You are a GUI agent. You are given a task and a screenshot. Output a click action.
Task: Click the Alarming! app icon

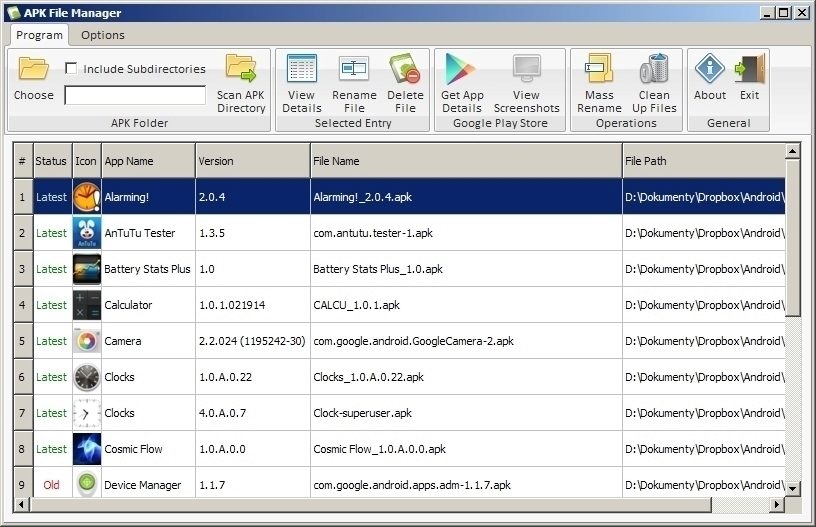(87, 197)
